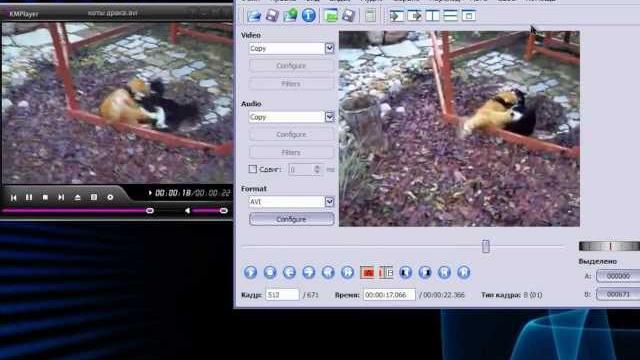The width and height of the screenshot is (640, 360).
Task: Mute KMPlayer using the speaker icon
Action: (187, 211)
